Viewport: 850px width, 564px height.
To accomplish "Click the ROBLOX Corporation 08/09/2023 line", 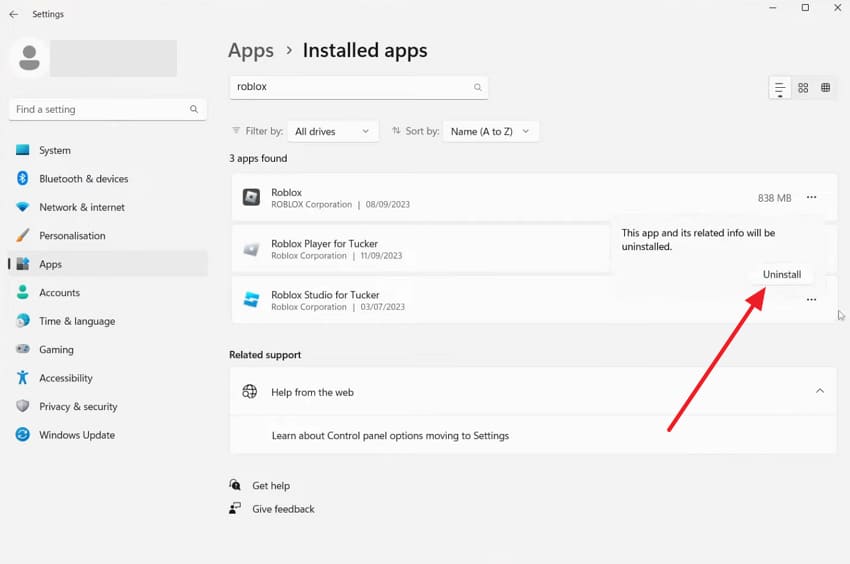I will click(x=340, y=204).
